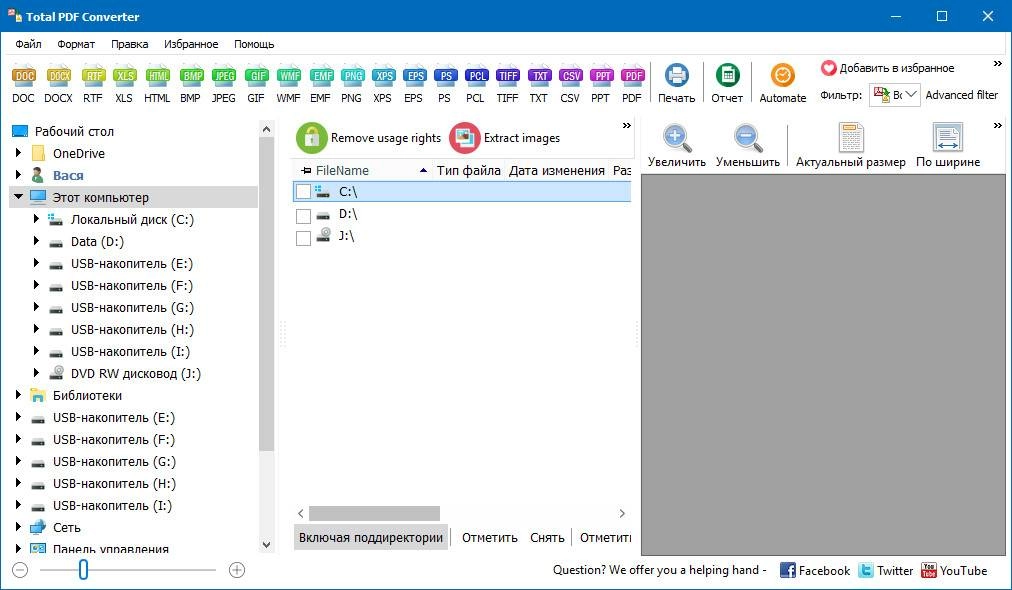The image size is (1012, 590).
Task: Open the Формат menu
Action: [76, 44]
